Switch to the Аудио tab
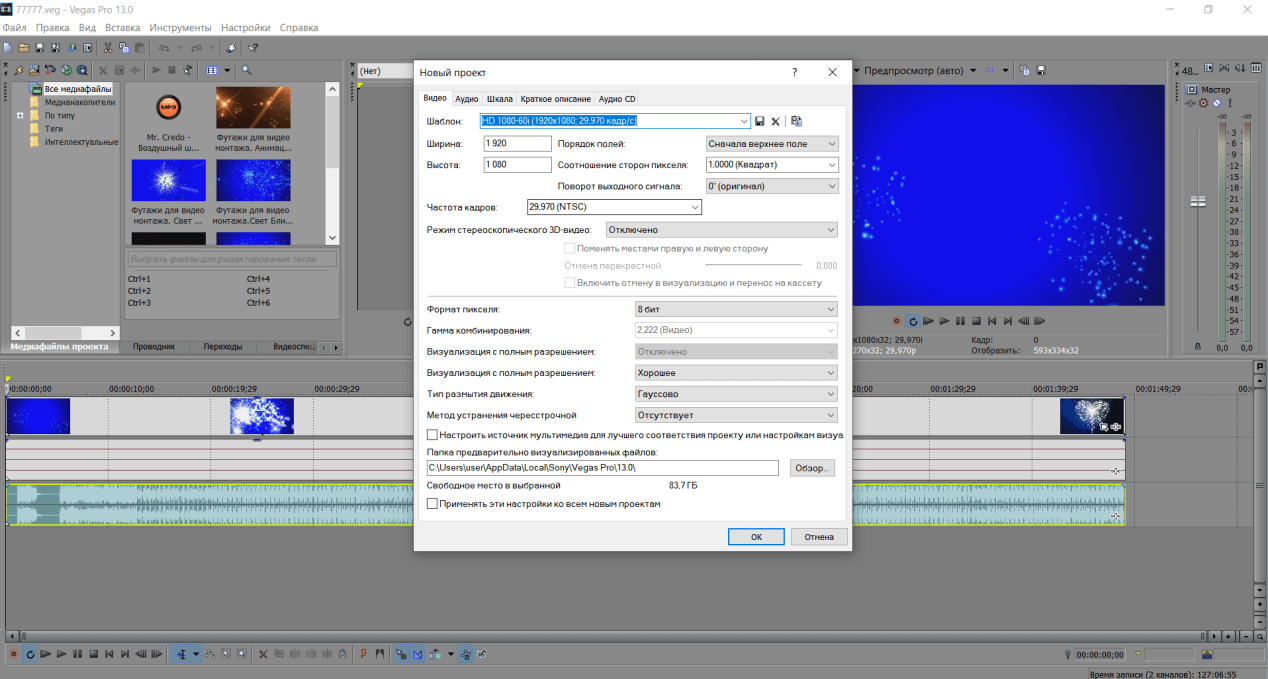The width and height of the screenshot is (1268, 679). click(x=467, y=99)
